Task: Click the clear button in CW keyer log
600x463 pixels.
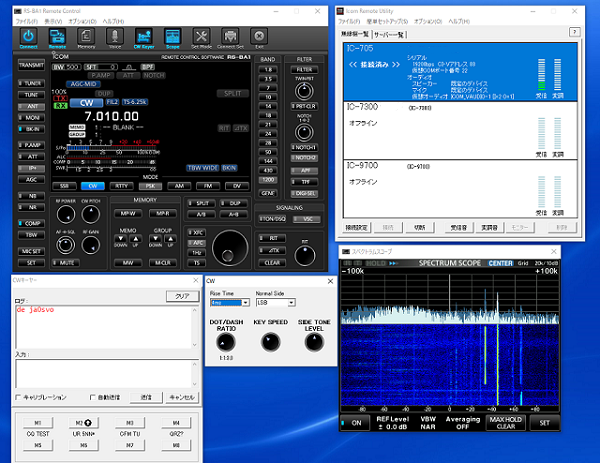Action: click(183, 296)
